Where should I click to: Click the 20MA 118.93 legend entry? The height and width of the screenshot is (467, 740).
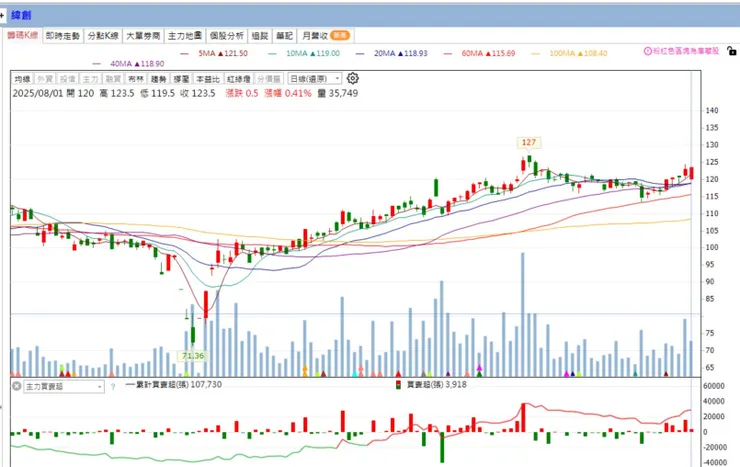[392, 53]
